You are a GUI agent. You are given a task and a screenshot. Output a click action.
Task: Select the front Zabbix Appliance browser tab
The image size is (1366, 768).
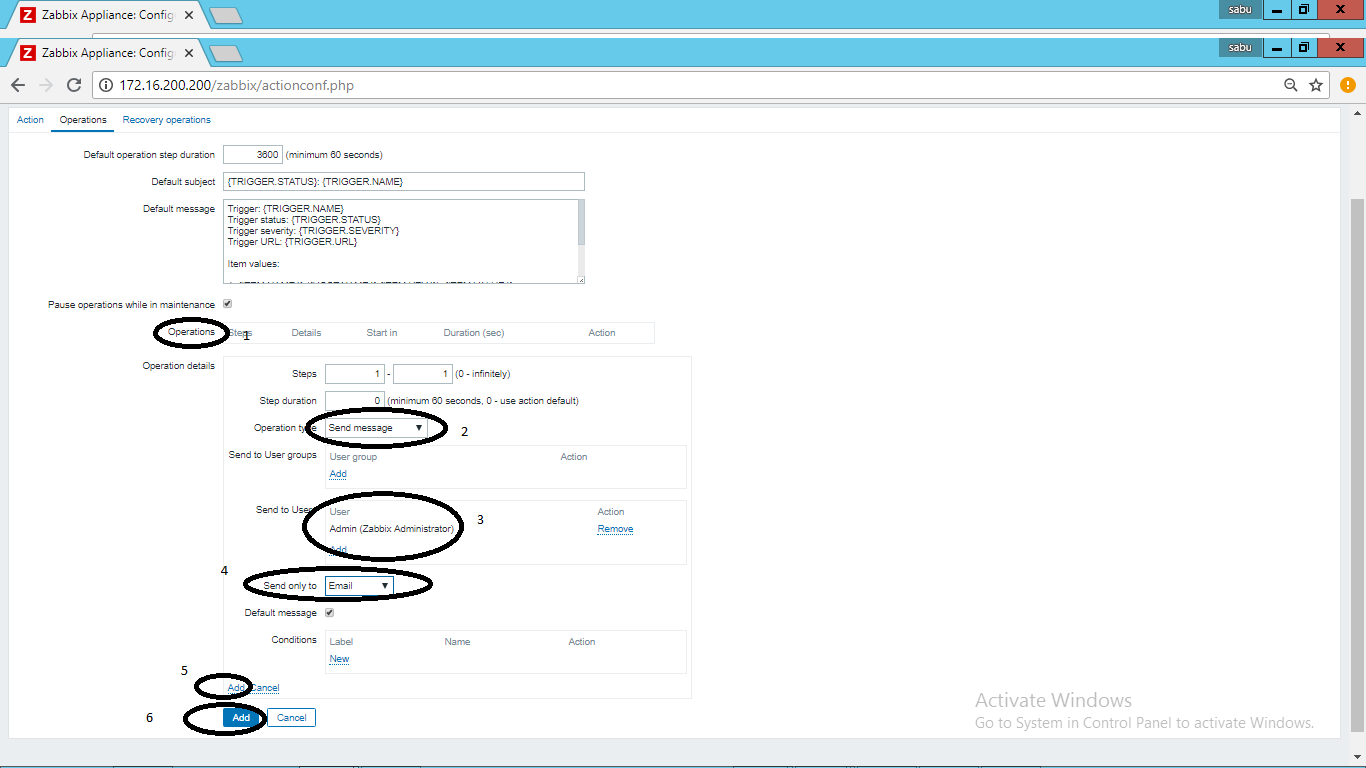pos(107,52)
